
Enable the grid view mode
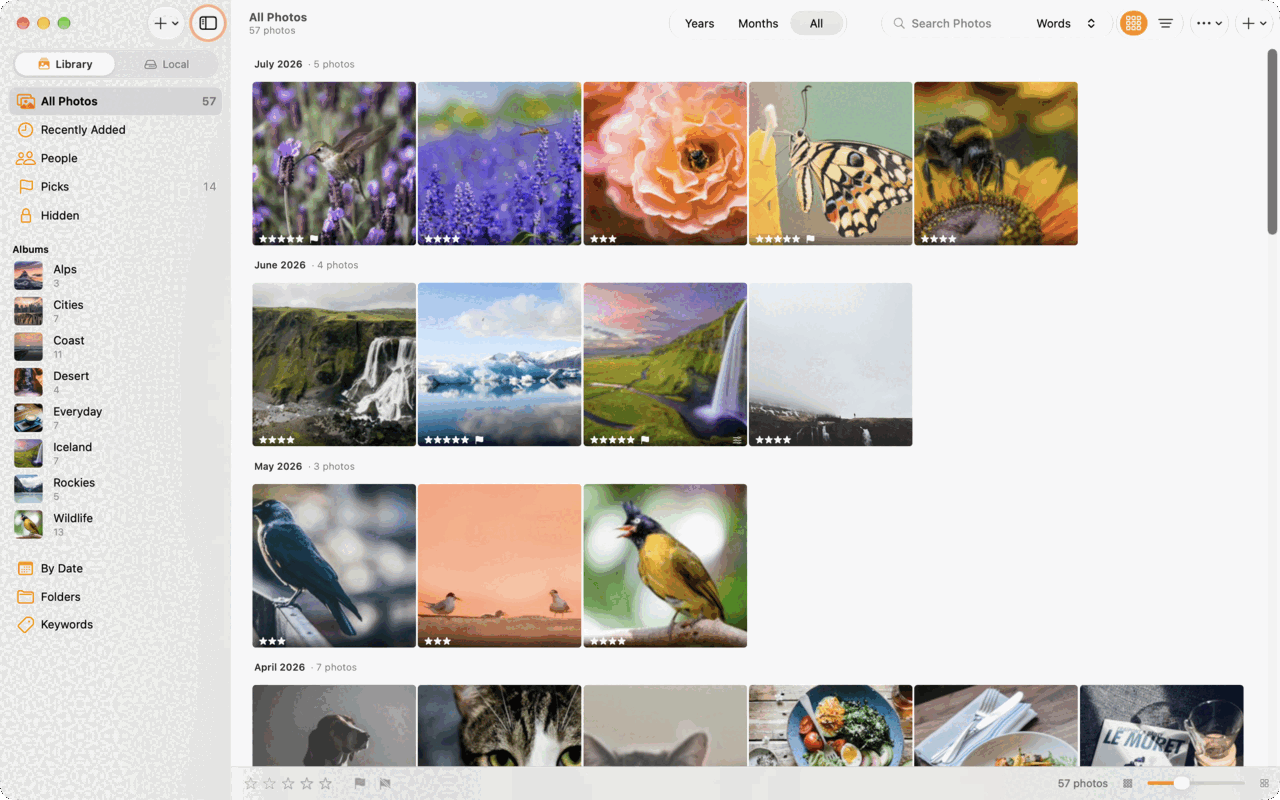(1133, 23)
